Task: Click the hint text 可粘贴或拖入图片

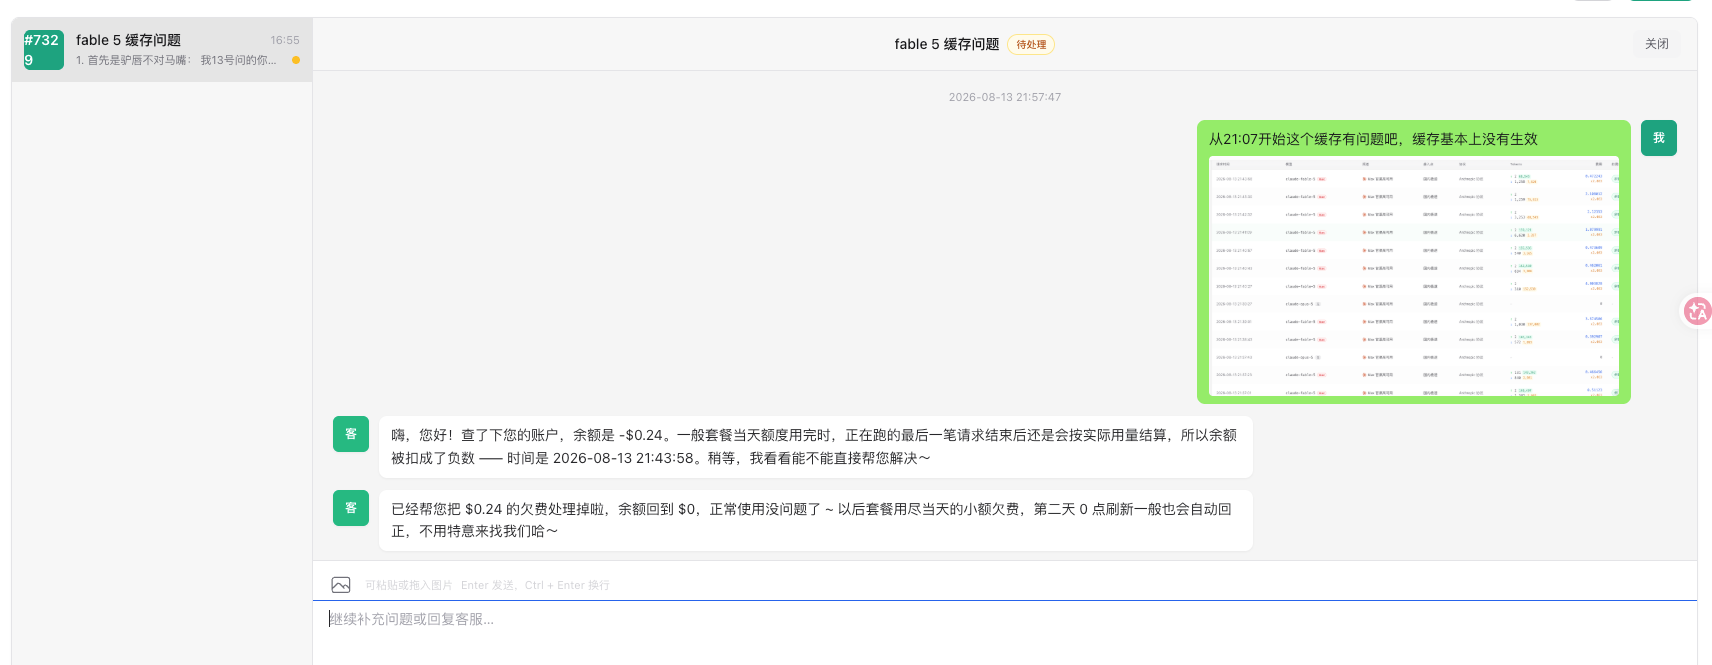Action: click(408, 585)
